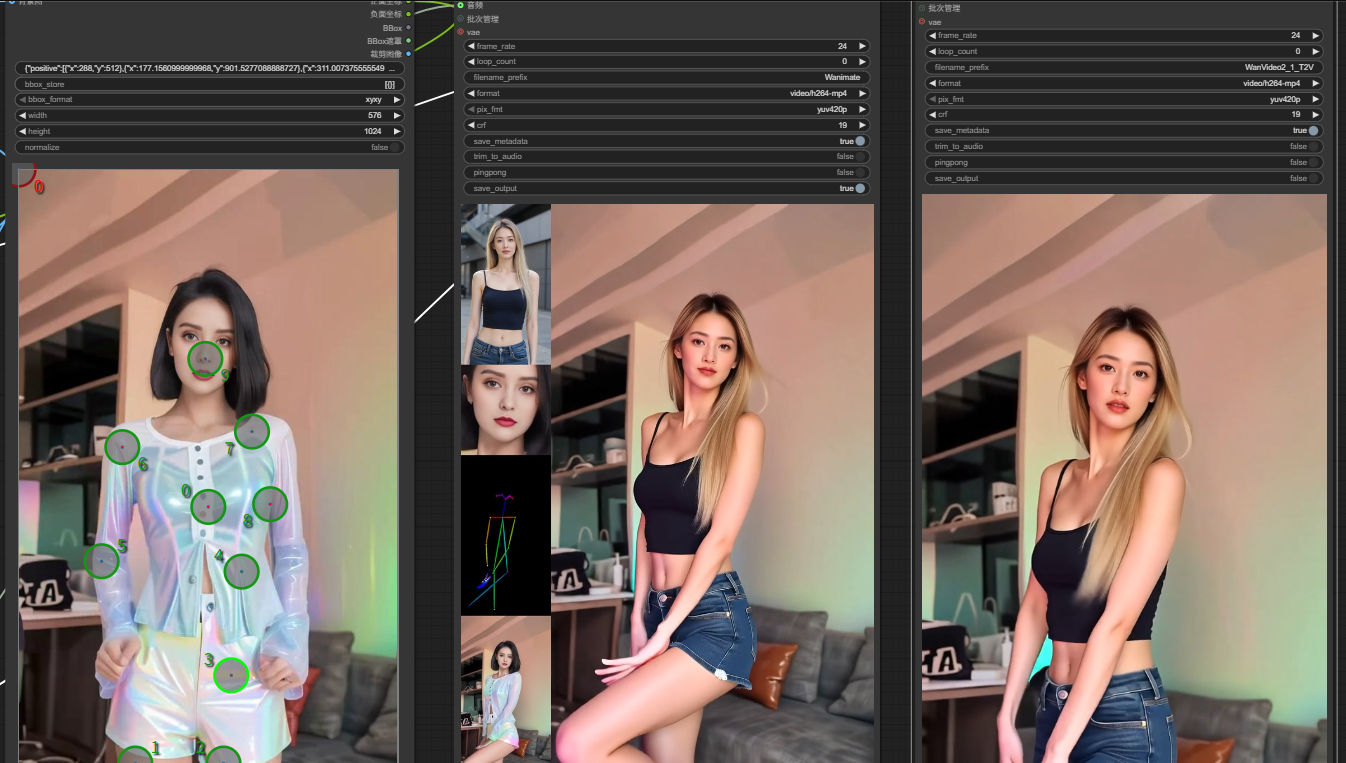Click 批次管理 input port on WanVideo2_1_T2V node
1346x763 pixels.
tap(922, 8)
